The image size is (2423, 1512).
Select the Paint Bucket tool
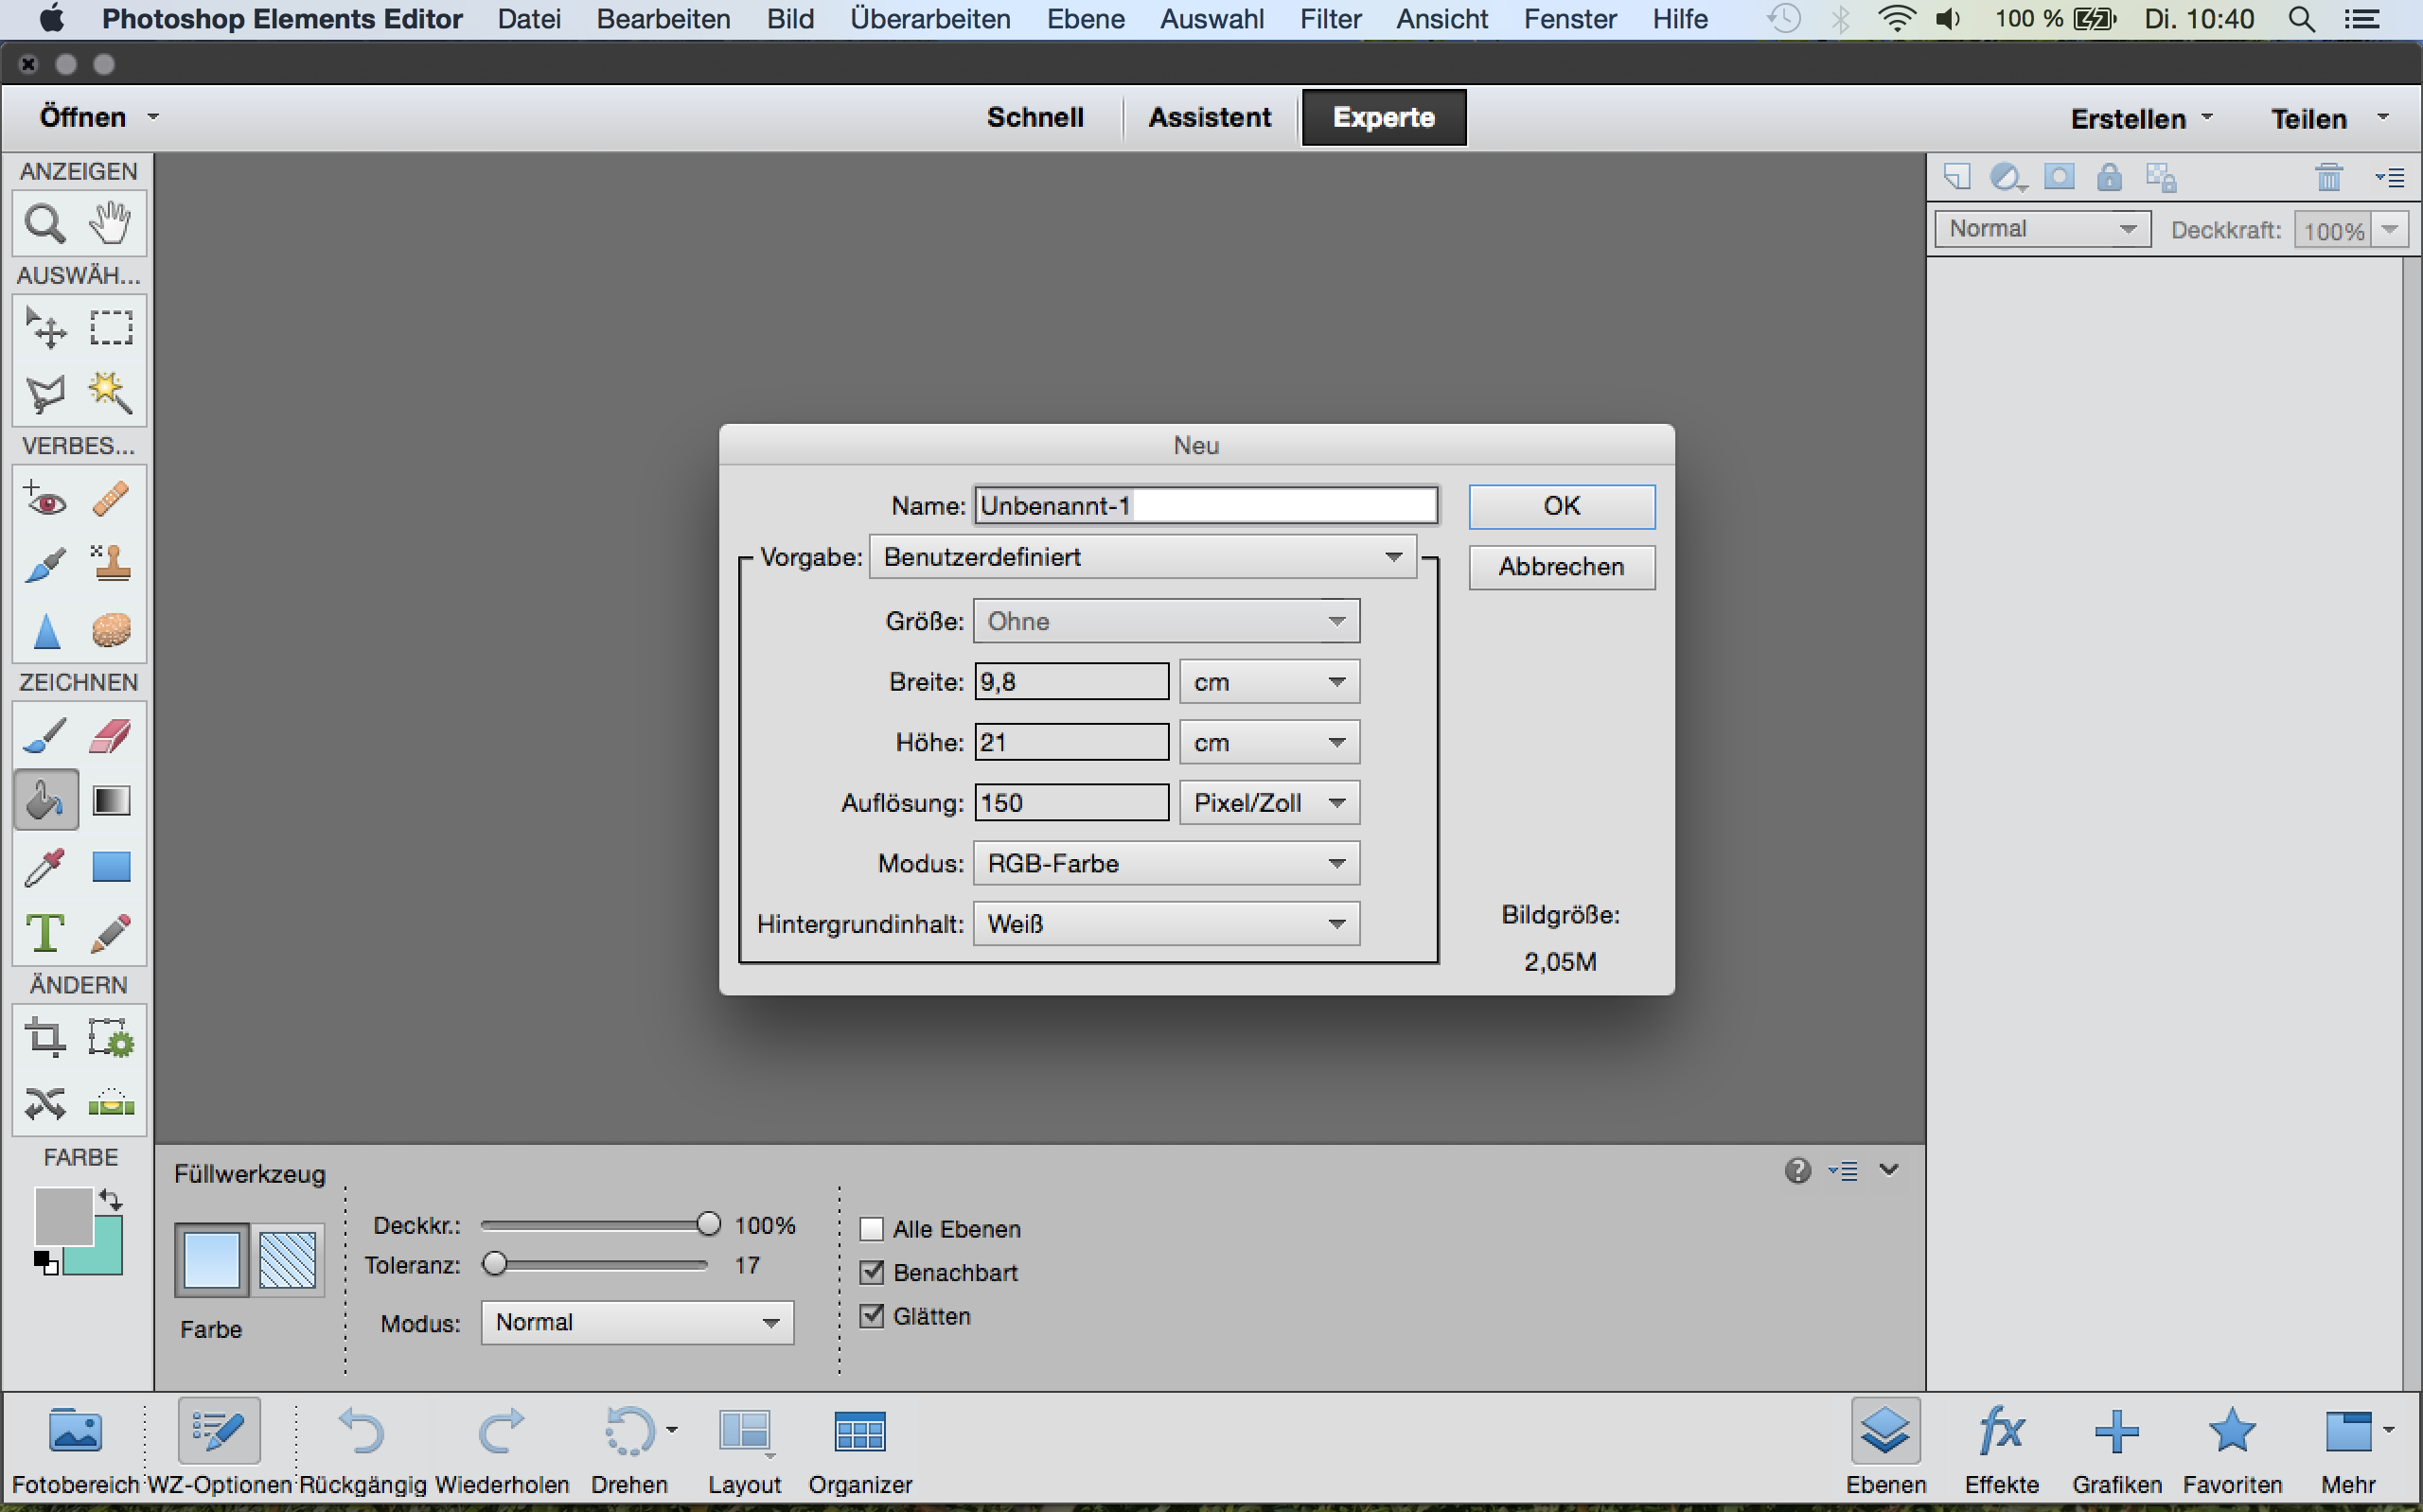pyautogui.click(x=46, y=800)
